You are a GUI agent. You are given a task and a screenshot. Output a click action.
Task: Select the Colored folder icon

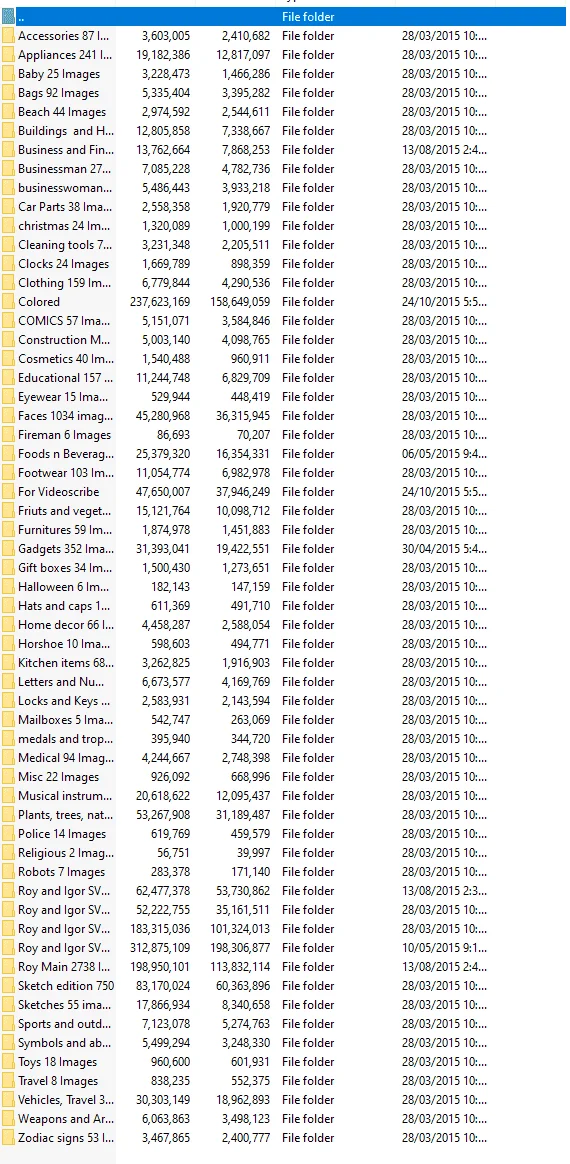pyautogui.click(x=8, y=301)
